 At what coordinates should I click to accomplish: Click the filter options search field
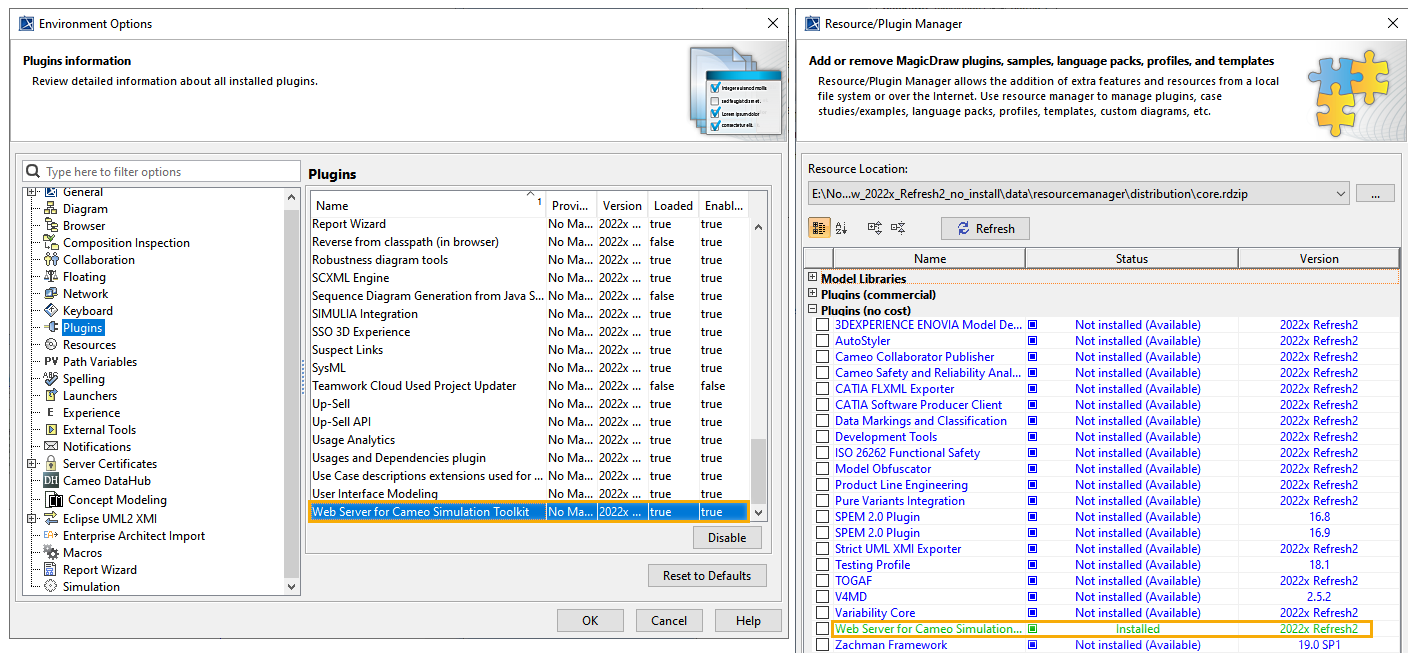(170, 172)
